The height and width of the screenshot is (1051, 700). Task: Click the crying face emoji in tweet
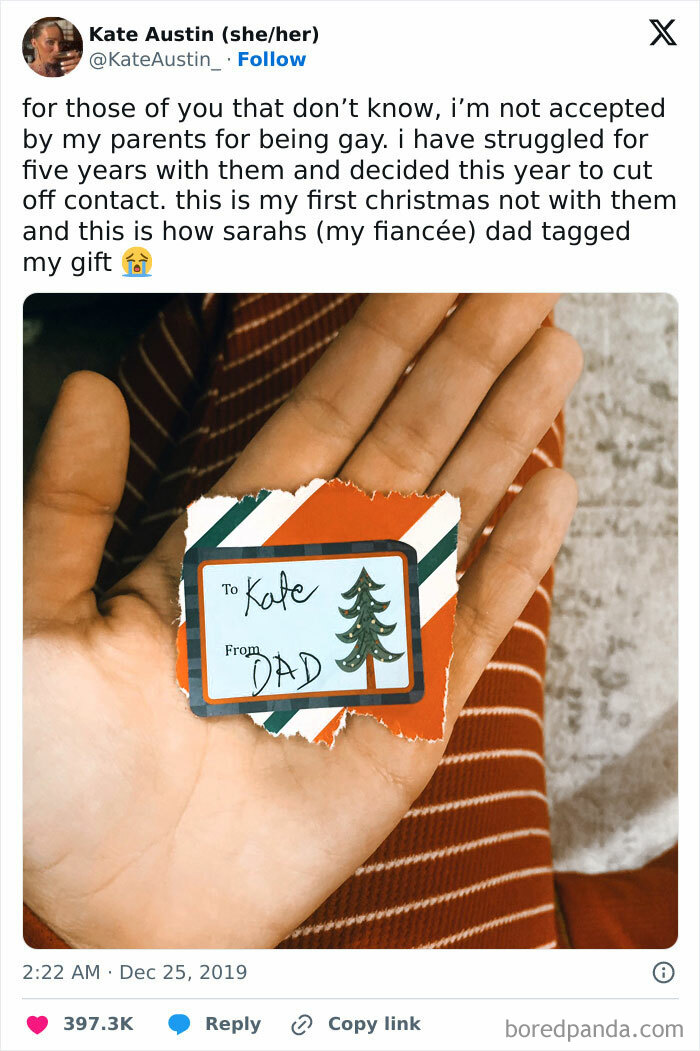[137, 262]
